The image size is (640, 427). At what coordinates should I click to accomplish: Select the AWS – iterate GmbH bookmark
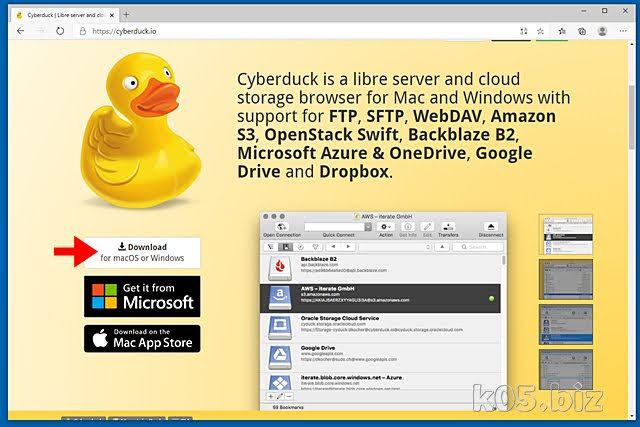380,298
